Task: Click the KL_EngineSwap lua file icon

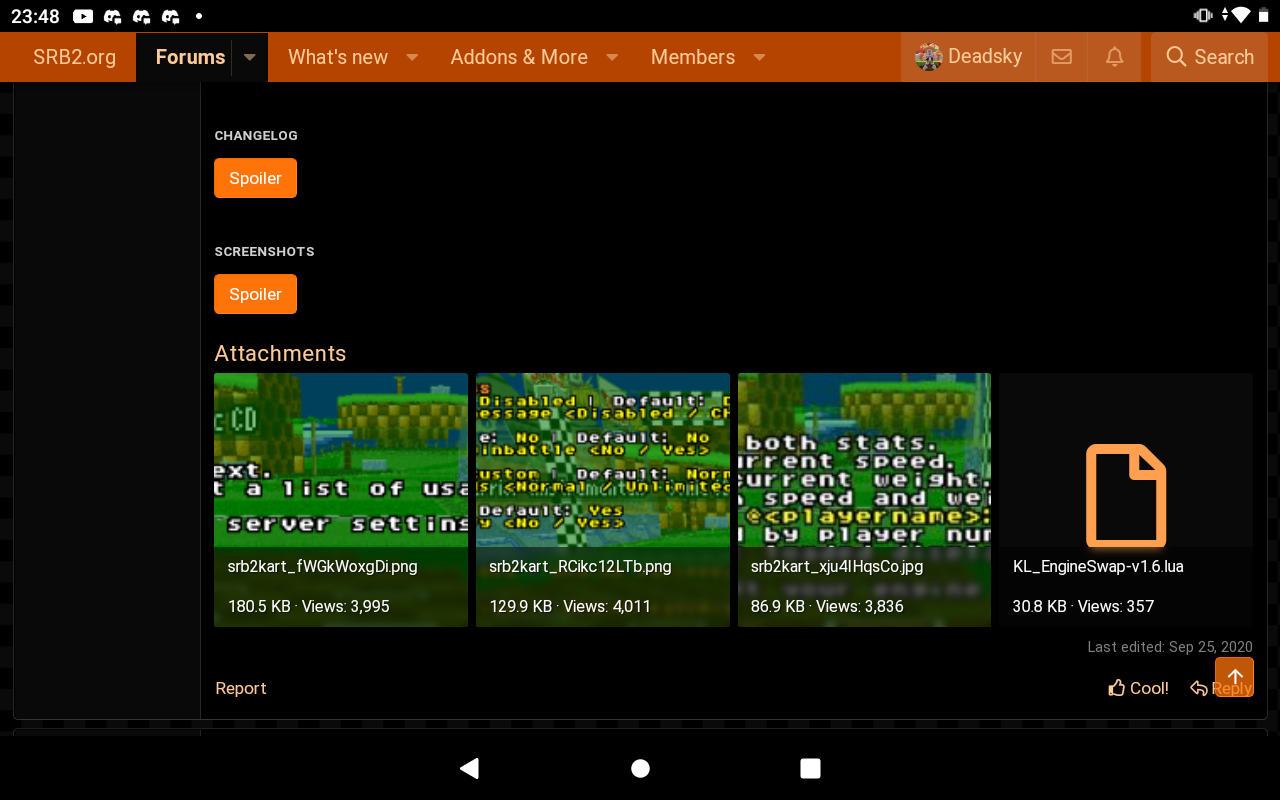Action: point(1126,496)
